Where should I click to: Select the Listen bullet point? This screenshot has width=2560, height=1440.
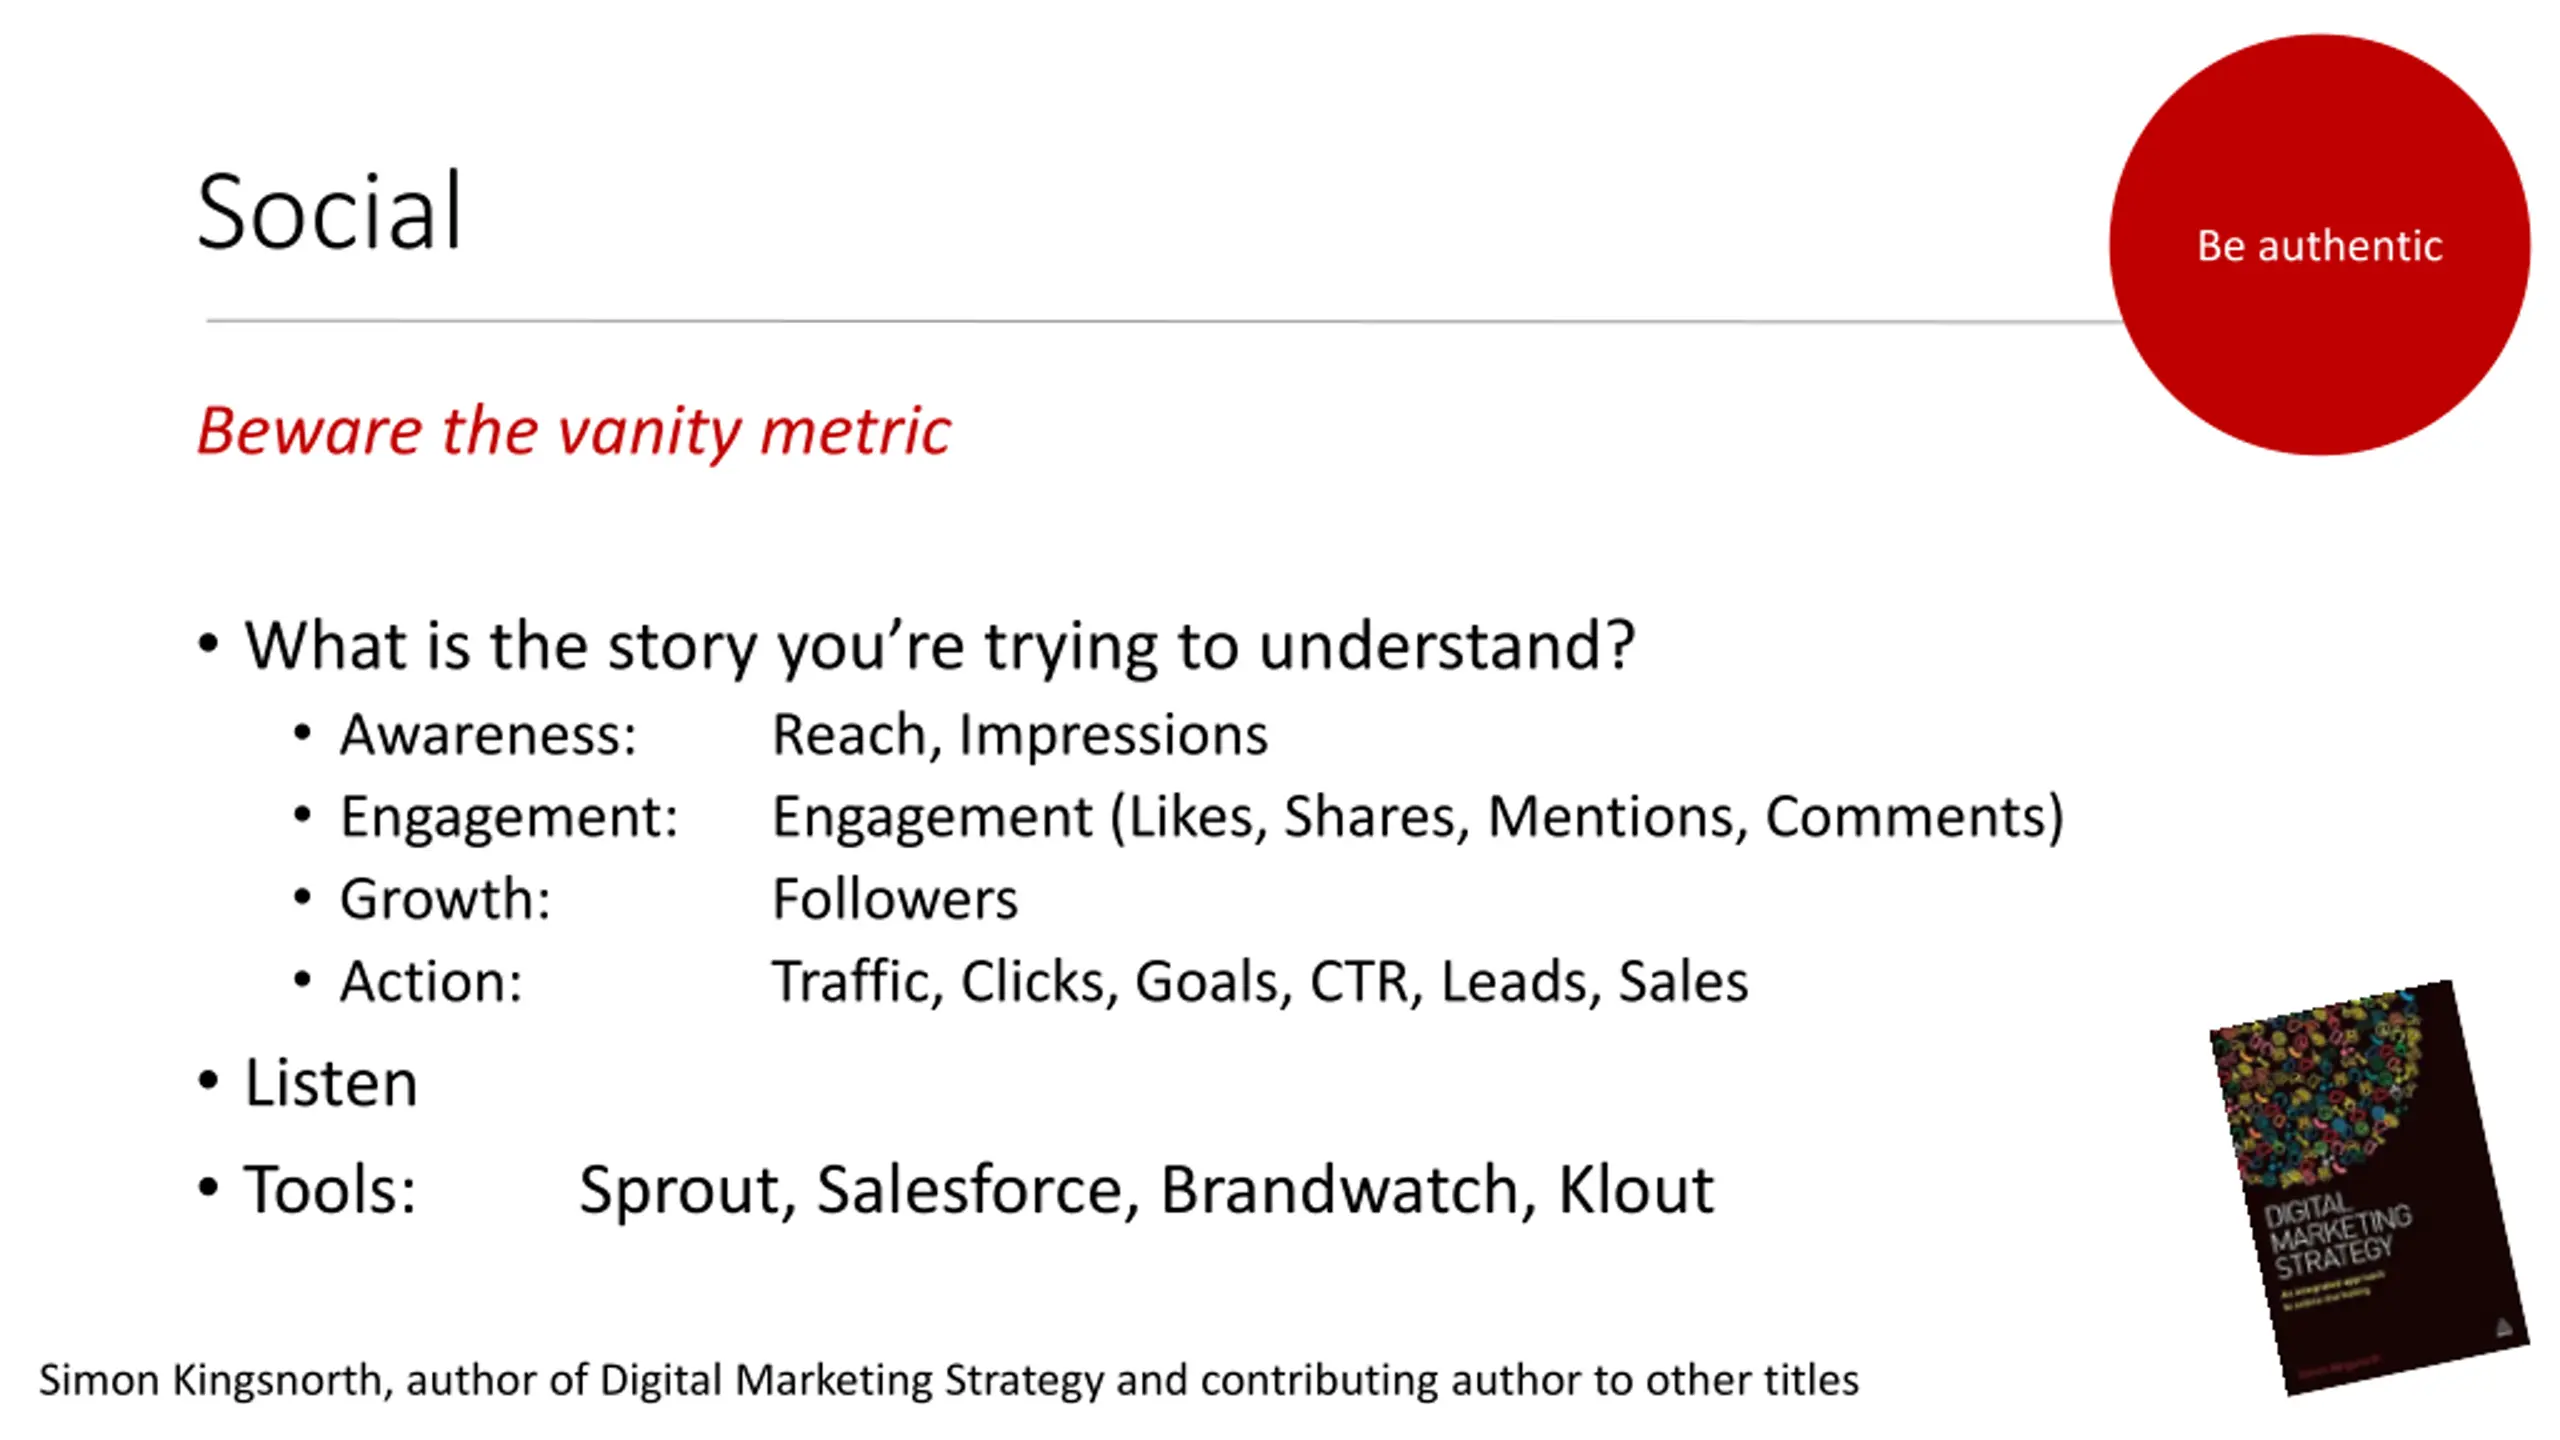click(x=331, y=1083)
